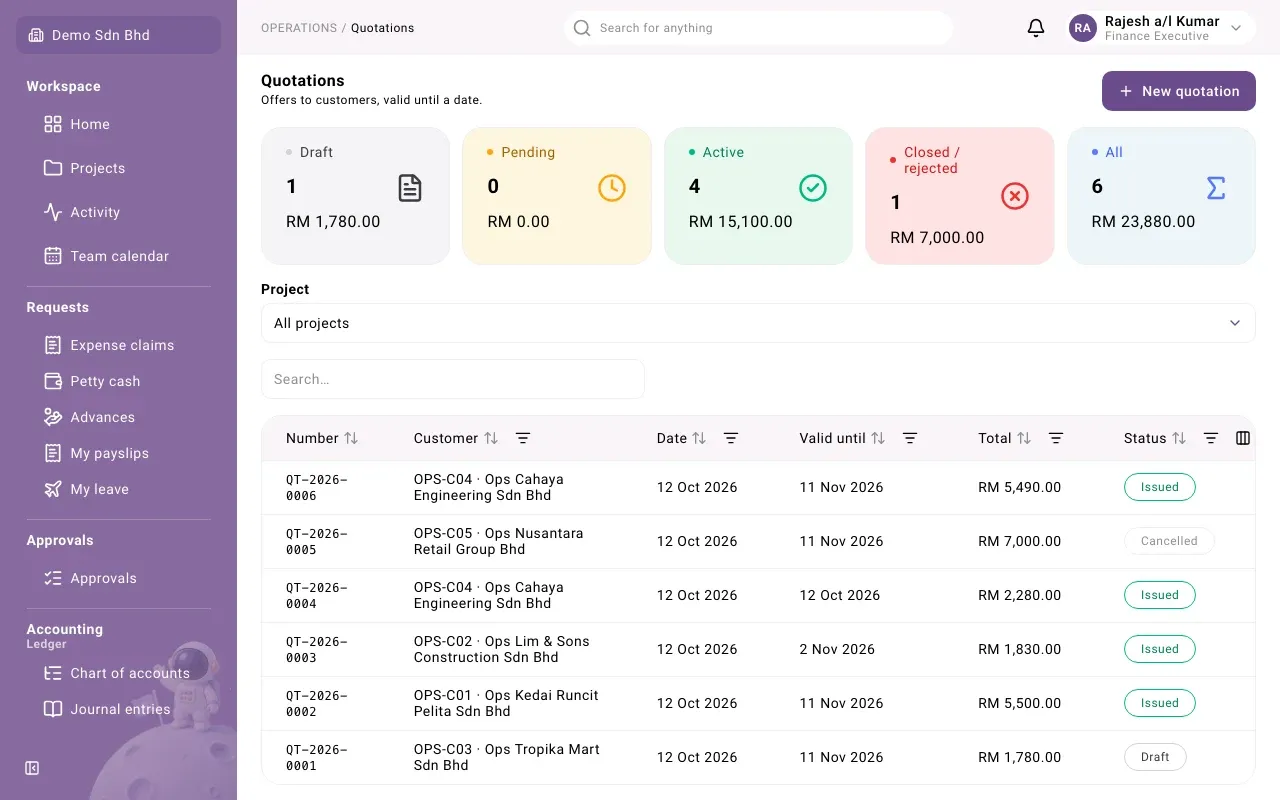Open the notifications bell

[1036, 28]
